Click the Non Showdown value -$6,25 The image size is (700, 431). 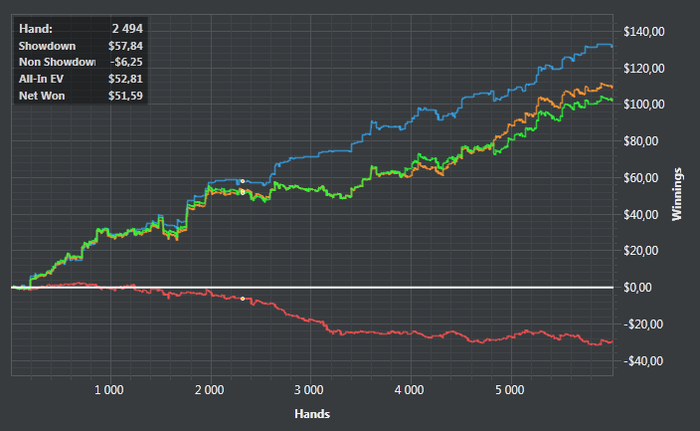tap(126, 62)
